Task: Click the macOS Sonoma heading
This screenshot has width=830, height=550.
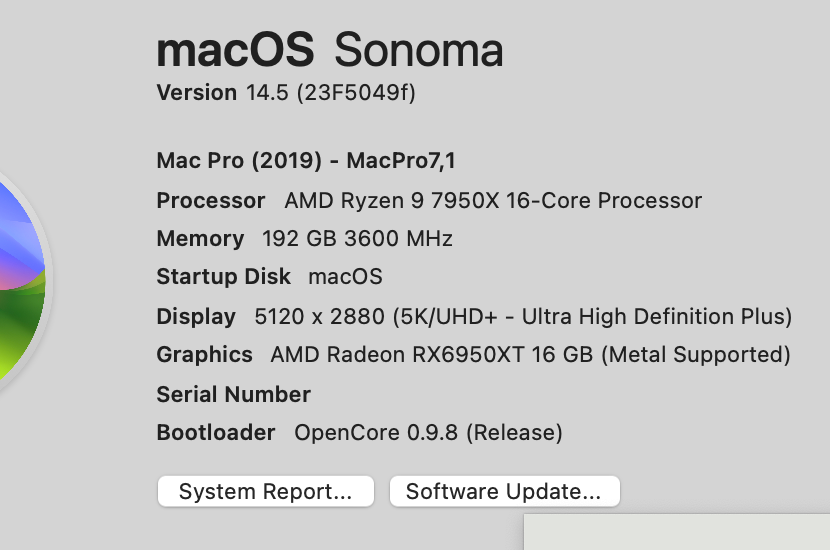Action: point(330,49)
